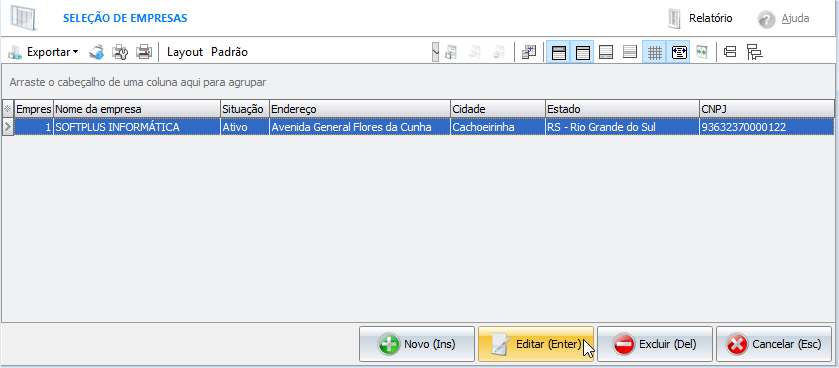The width and height of the screenshot is (839, 368).
Task: Toggle grid lines display
Action: coord(655,52)
